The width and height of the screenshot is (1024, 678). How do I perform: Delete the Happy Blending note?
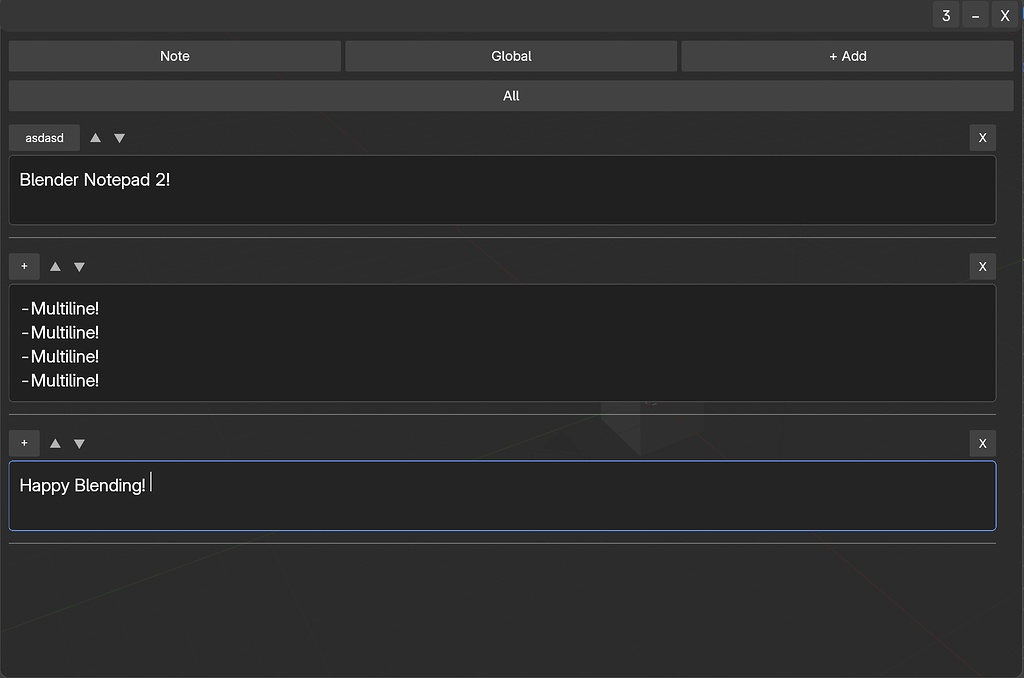pyautogui.click(x=982, y=444)
